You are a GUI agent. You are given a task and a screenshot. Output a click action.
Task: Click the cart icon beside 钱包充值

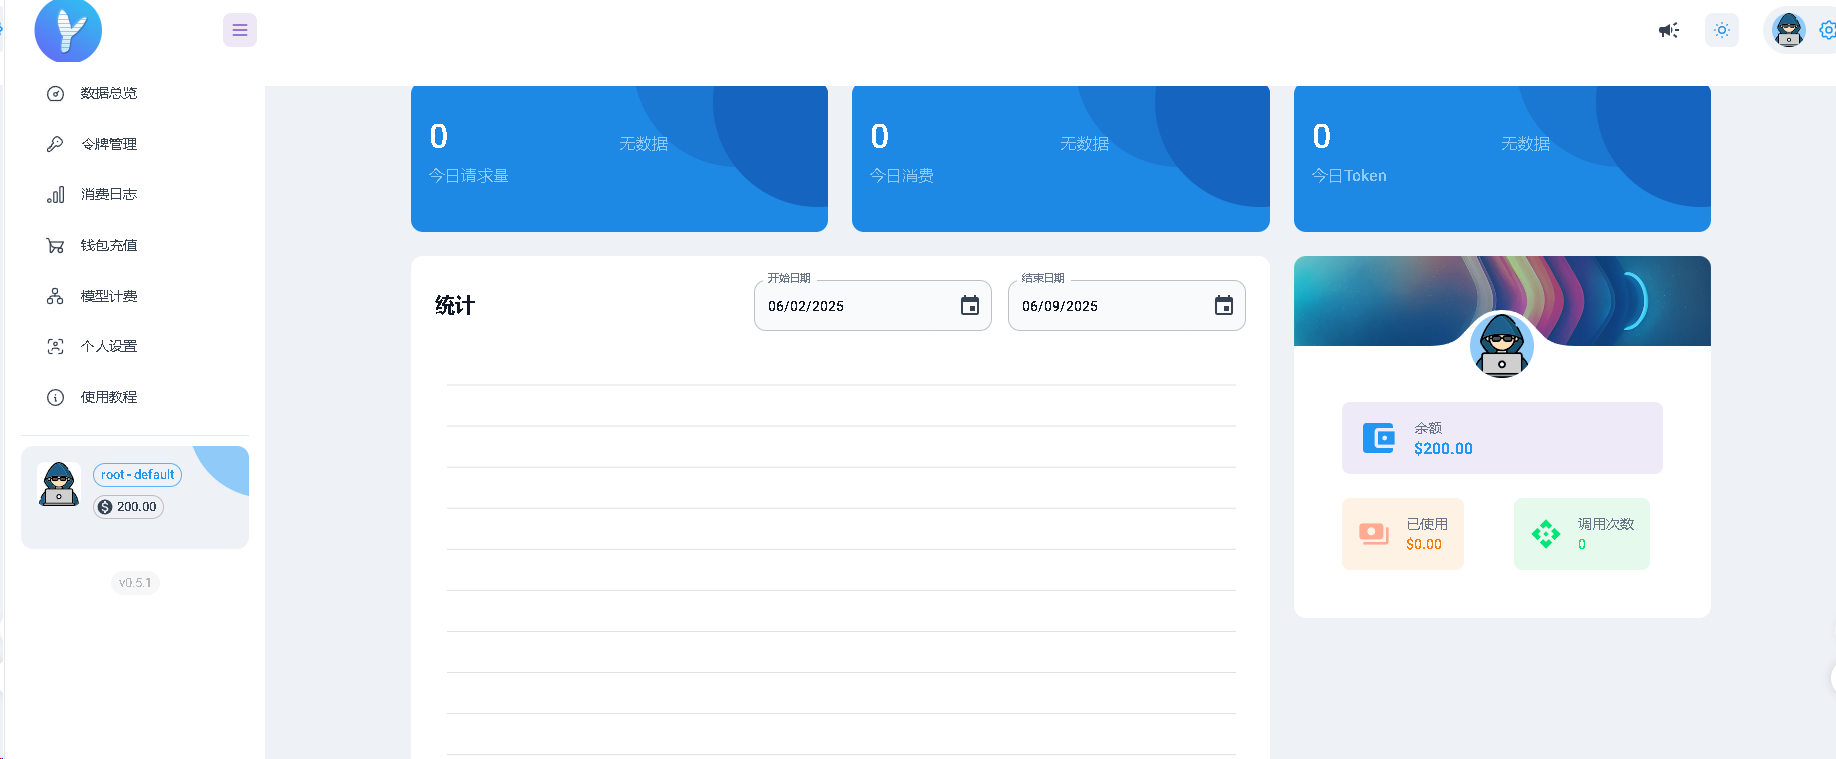(x=56, y=245)
